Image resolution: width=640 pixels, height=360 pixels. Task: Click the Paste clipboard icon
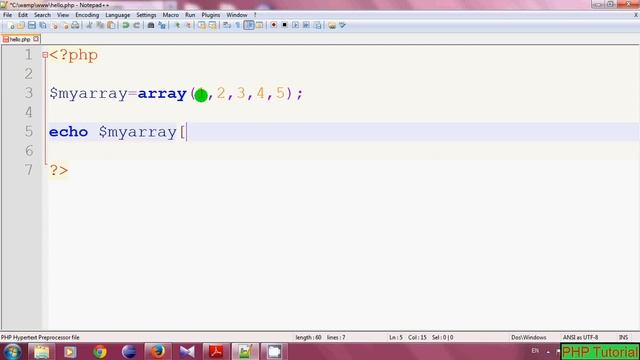(111, 25)
